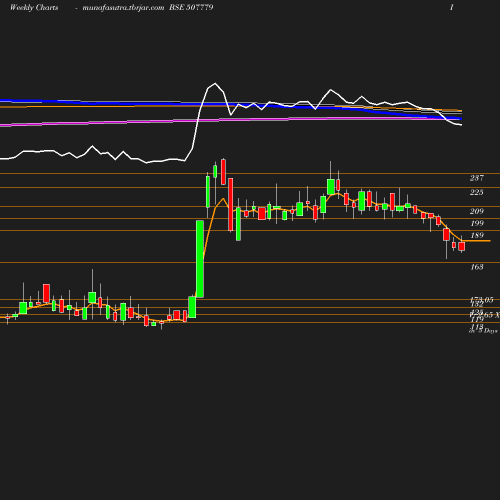Click the 'munafasutra.tbrjar.com' watermark text

(x=123, y=7)
